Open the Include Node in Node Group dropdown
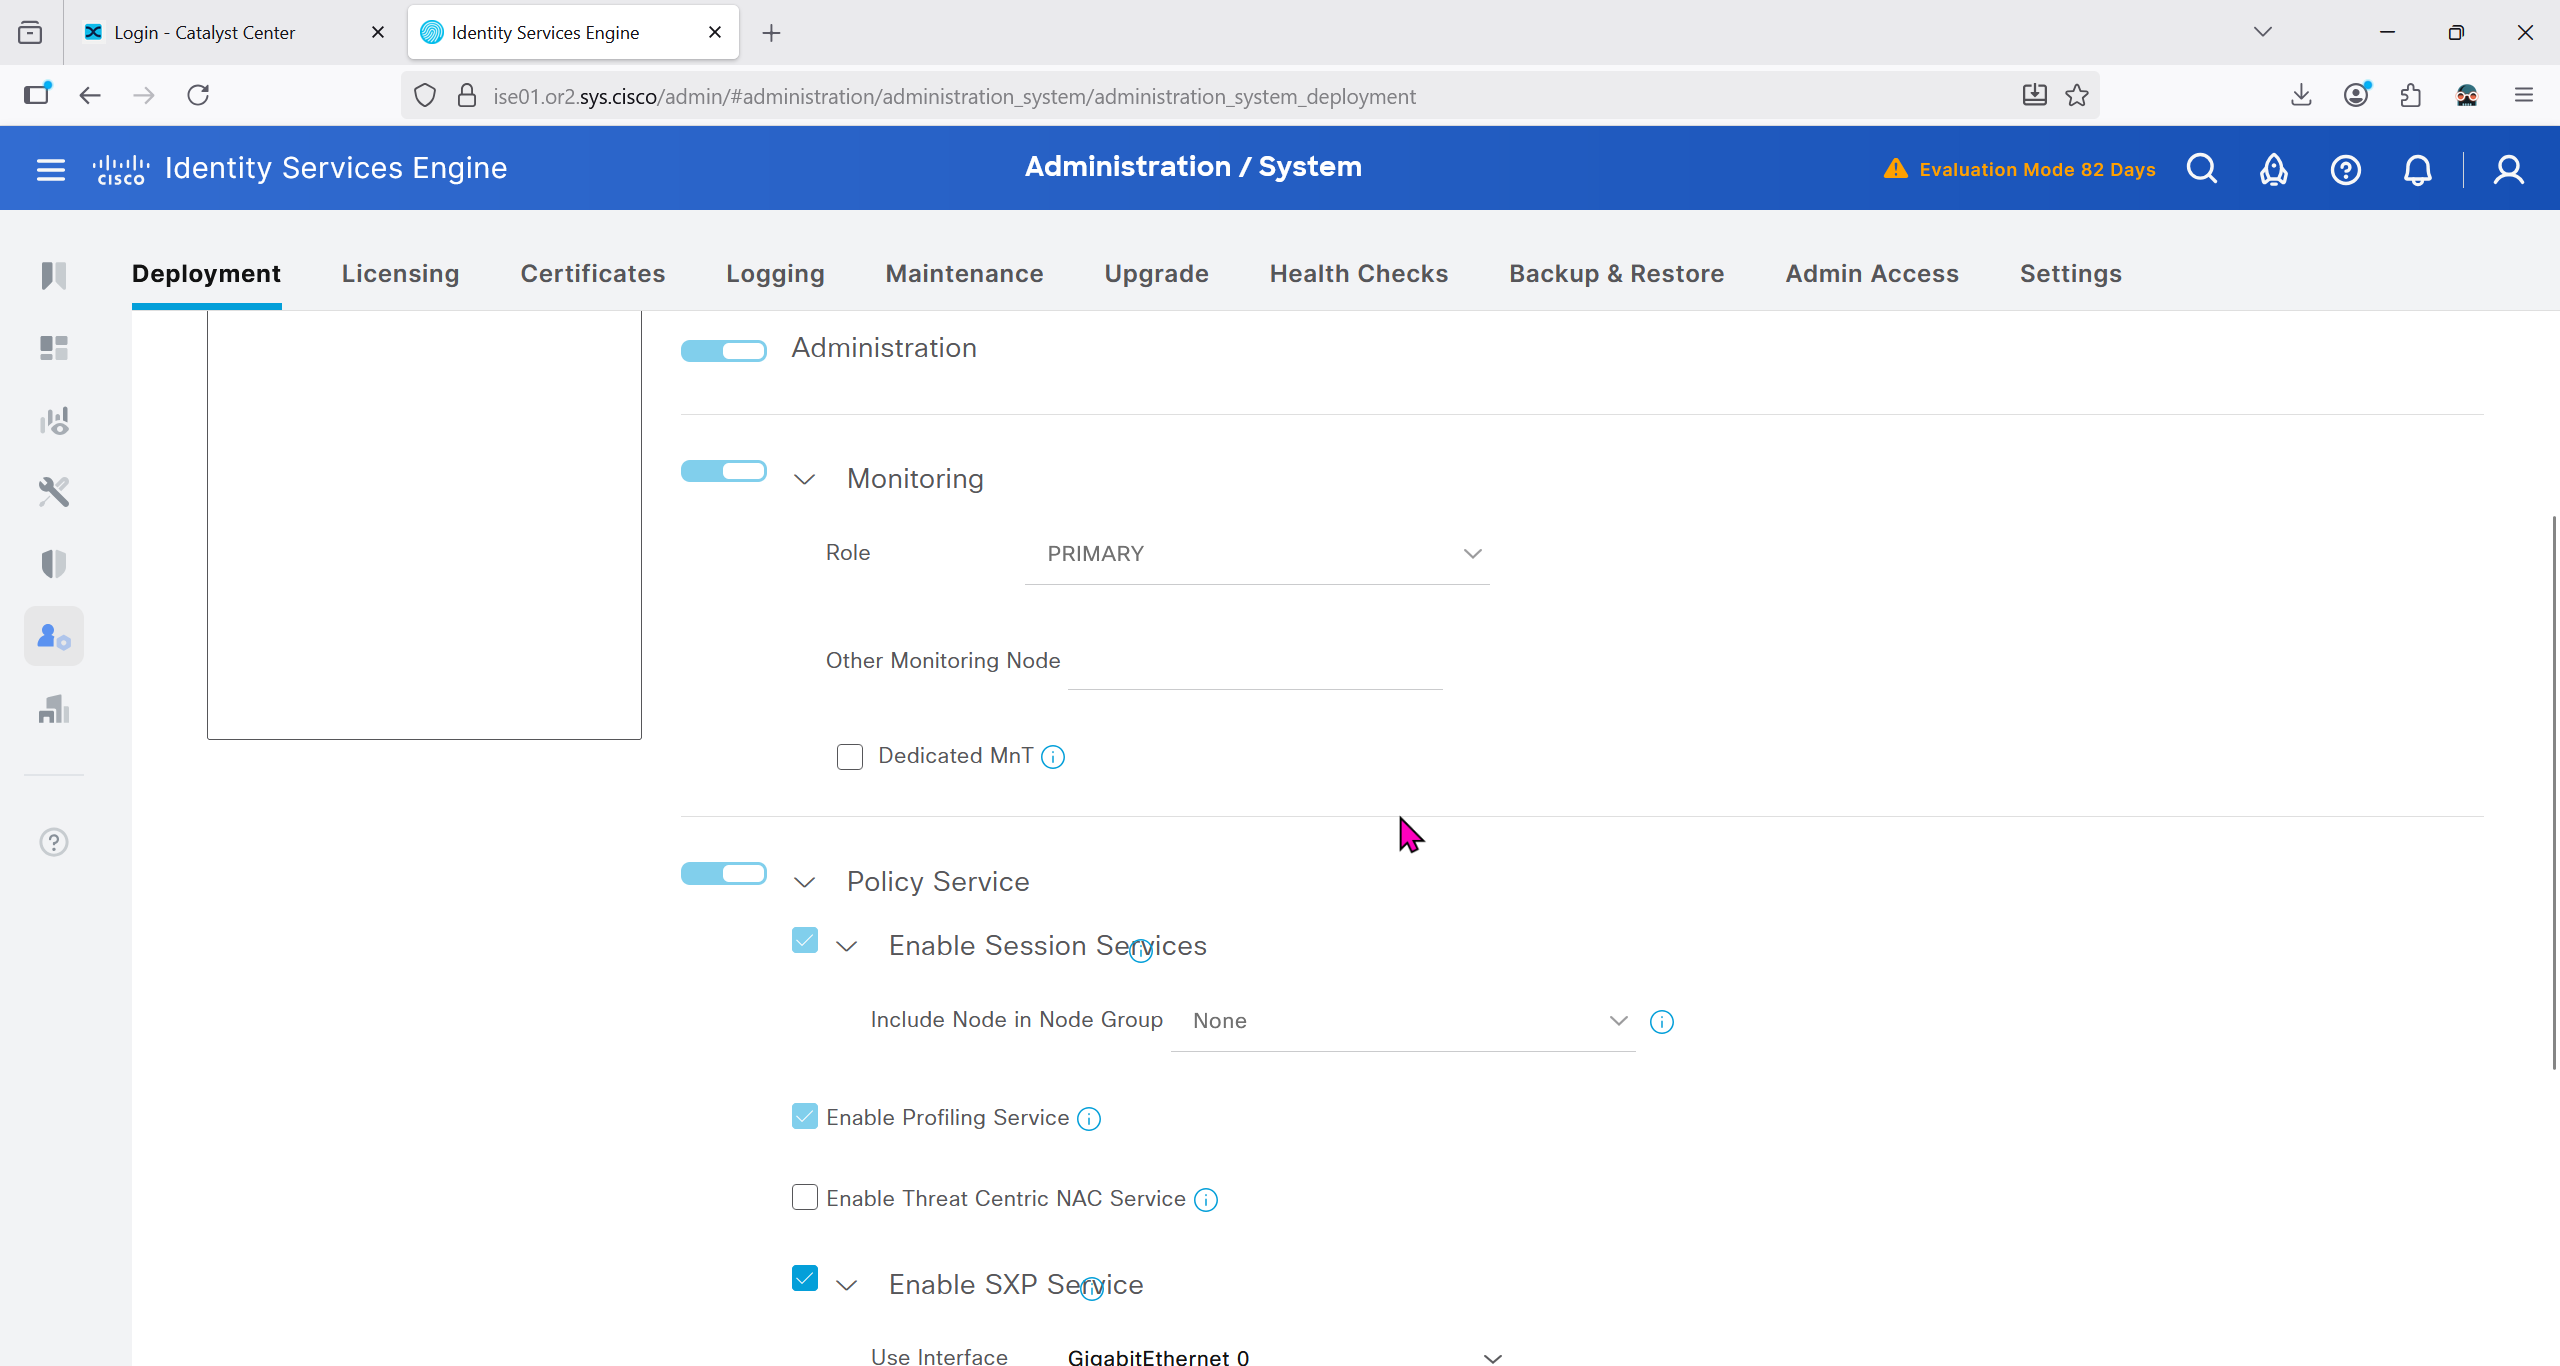The image size is (2560, 1366). click(x=1403, y=1021)
